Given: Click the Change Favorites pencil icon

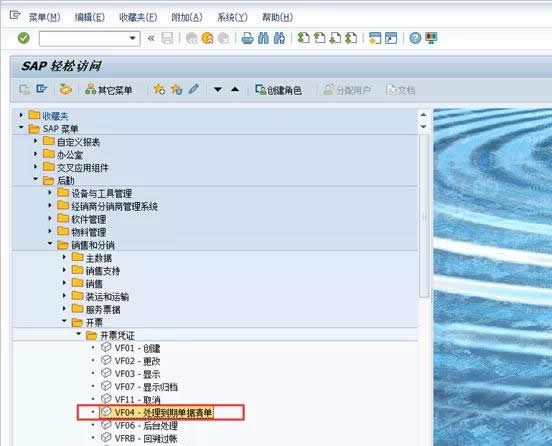Looking at the screenshot, I should 194,89.
